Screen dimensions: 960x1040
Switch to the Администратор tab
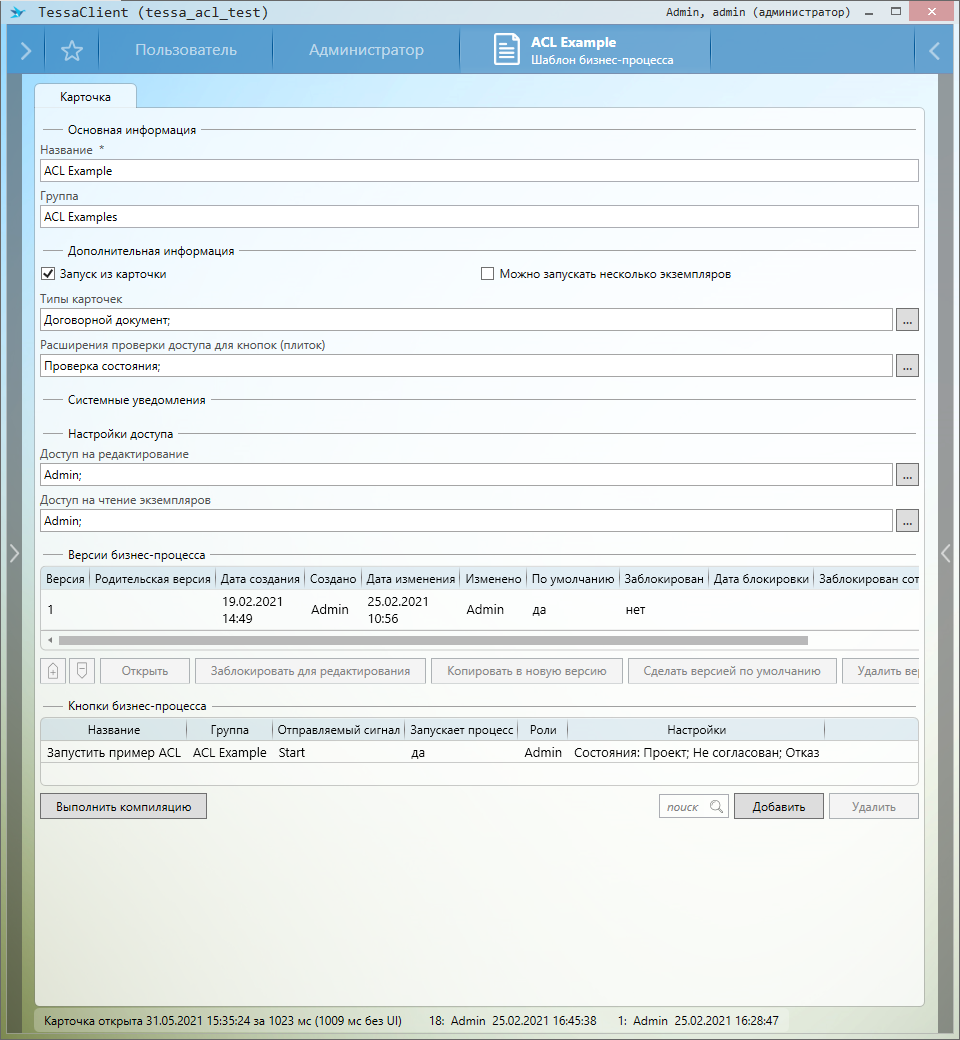[366, 51]
